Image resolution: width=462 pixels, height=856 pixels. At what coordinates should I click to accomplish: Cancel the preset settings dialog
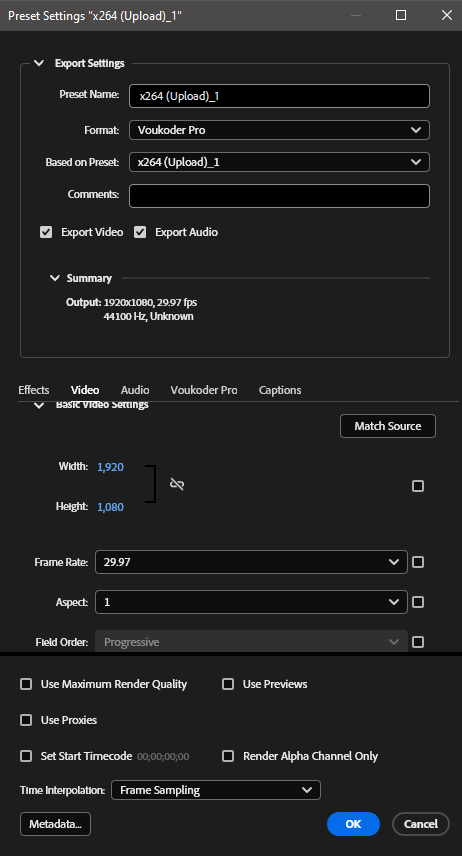pyautogui.click(x=420, y=824)
